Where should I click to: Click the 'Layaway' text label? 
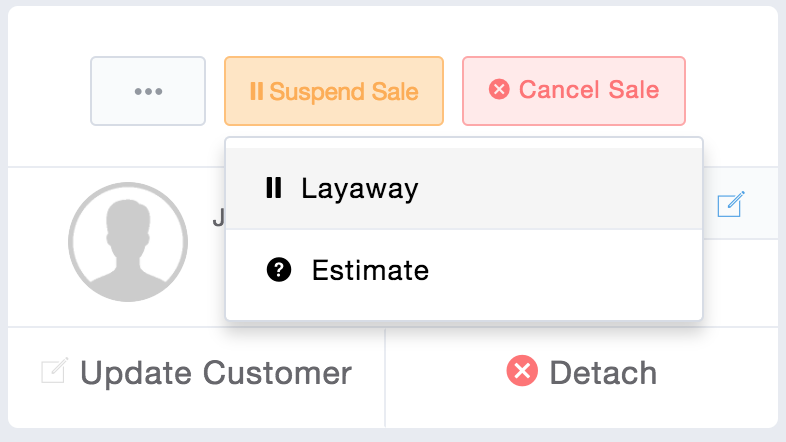click(x=359, y=188)
